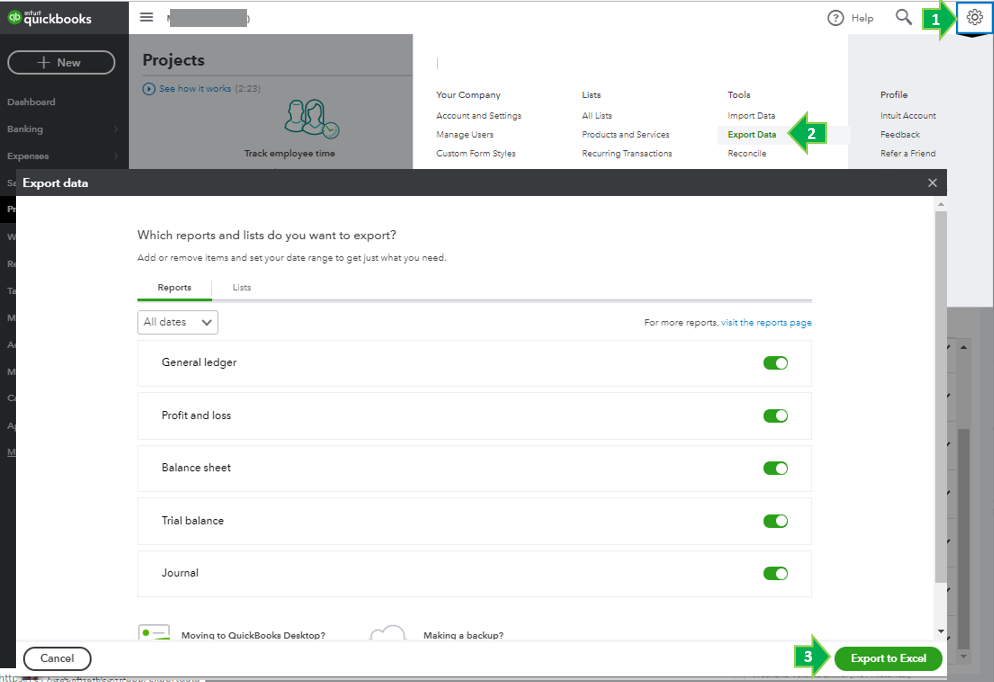Play the See how it works video
The image size is (994, 682).
149,89
